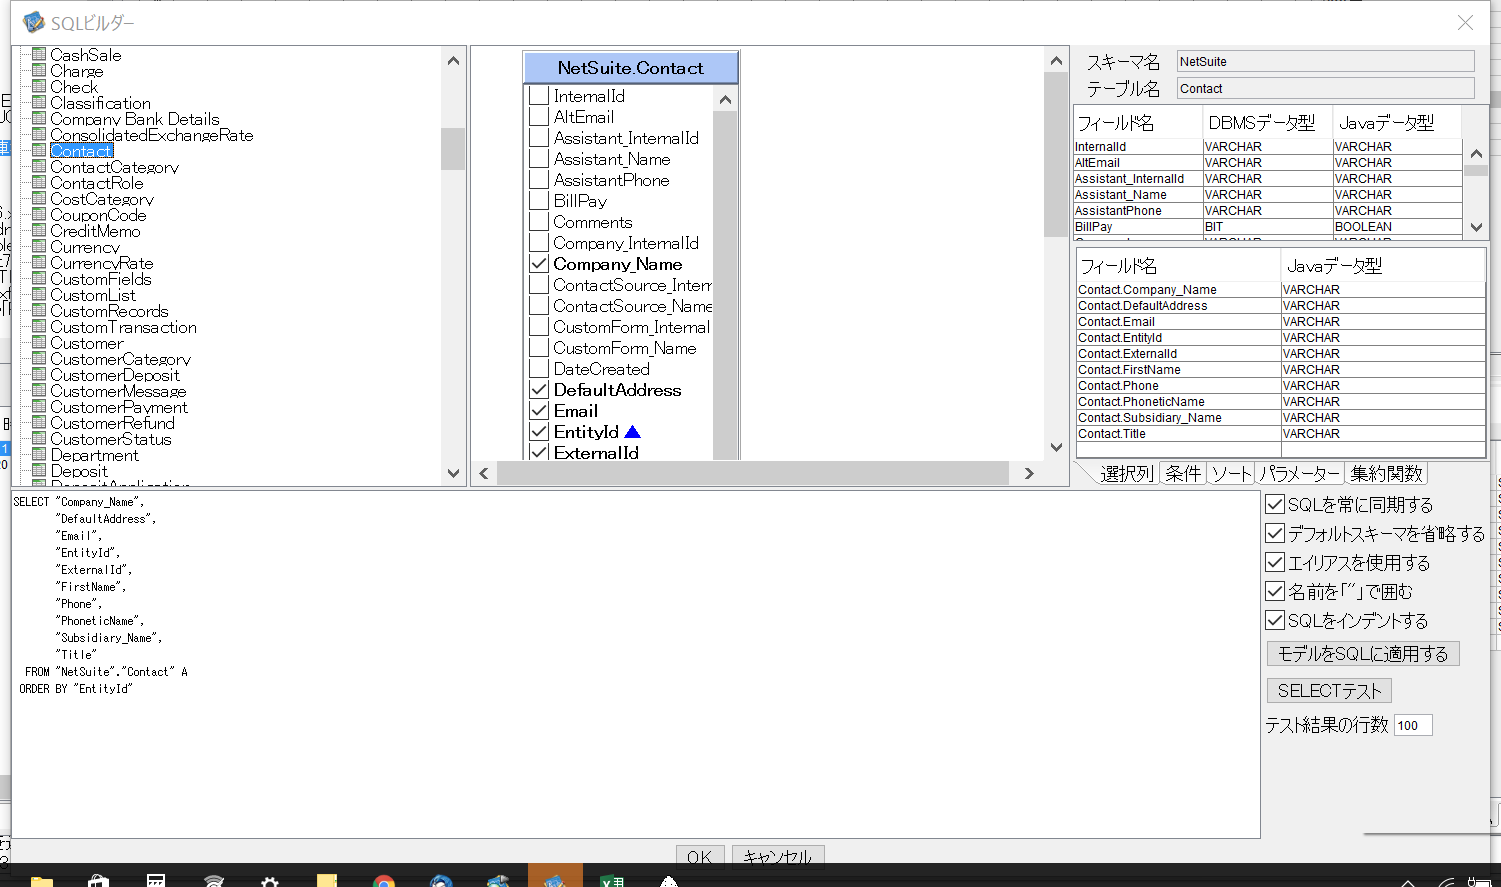
Task: Click the スキーマ名 field showing NetSuite
Action: (1325, 61)
